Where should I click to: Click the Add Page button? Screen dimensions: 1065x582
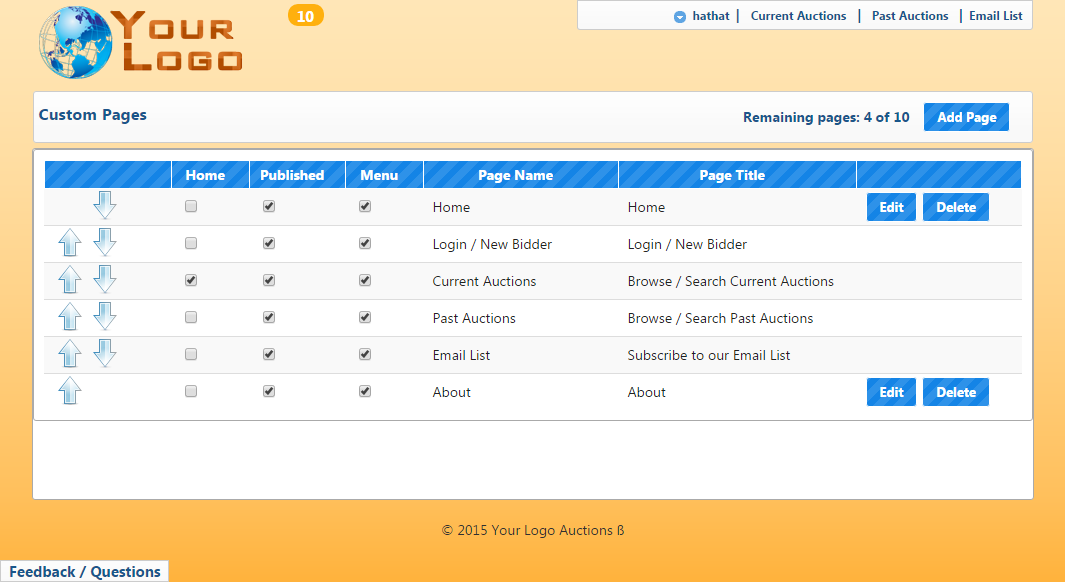pos(966,117)
